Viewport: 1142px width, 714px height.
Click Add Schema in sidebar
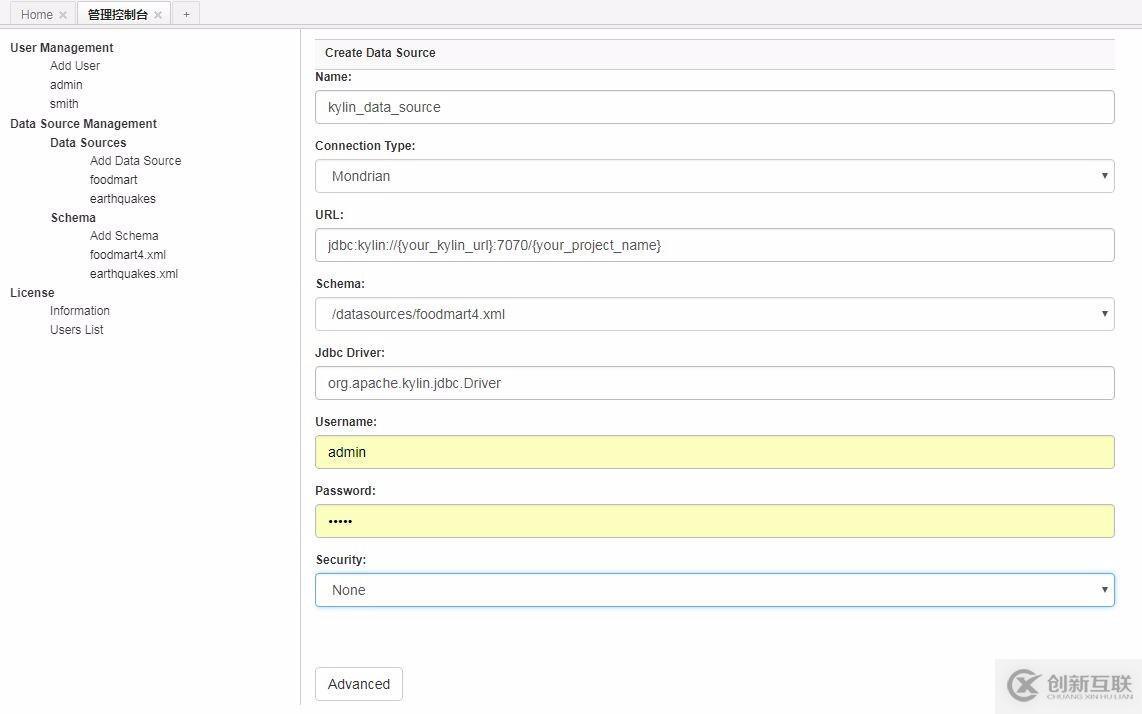[x=124, y=236]
